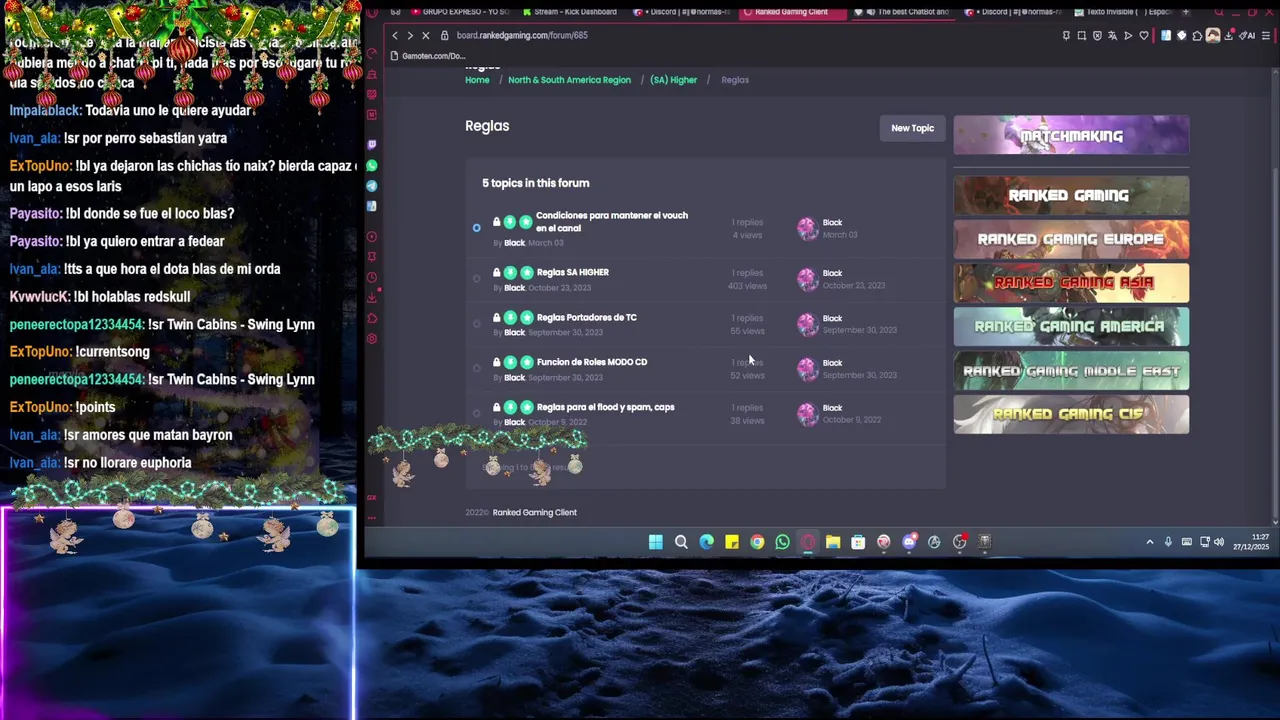Viewport: 1280px width, 720px height.
Task: Open topic Condiciones para mantener el vouch
Action: [x=612, y=221]
